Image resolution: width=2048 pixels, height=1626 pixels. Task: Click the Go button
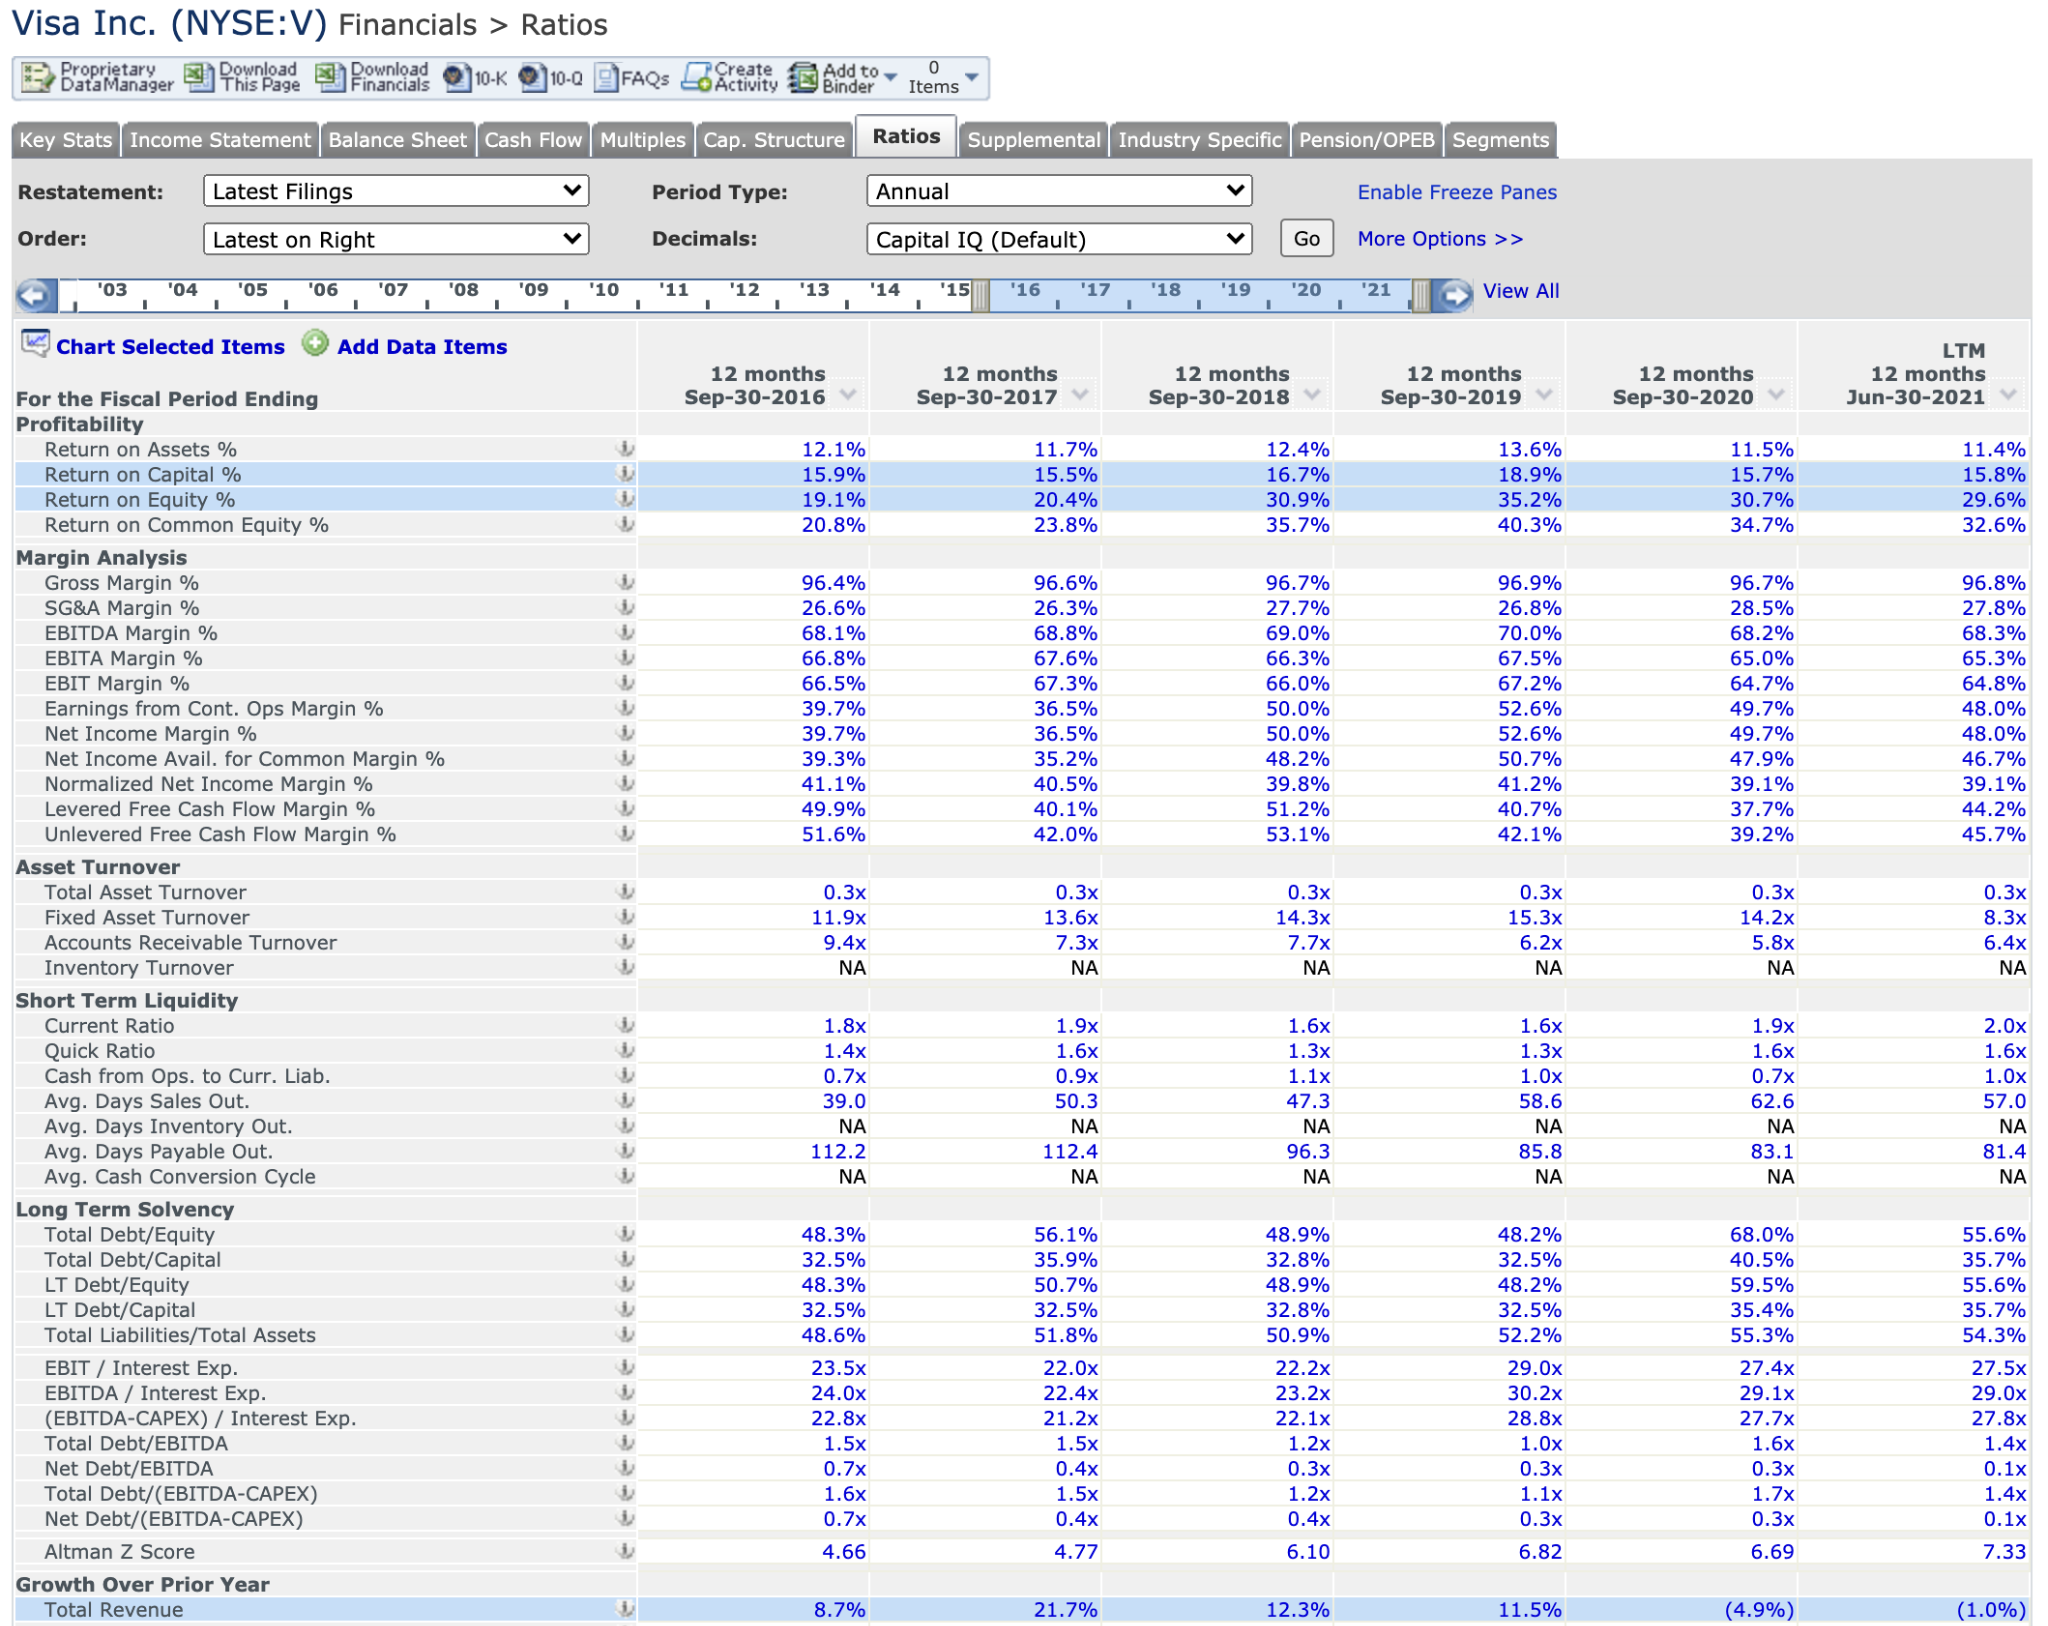click(1306, 239)
